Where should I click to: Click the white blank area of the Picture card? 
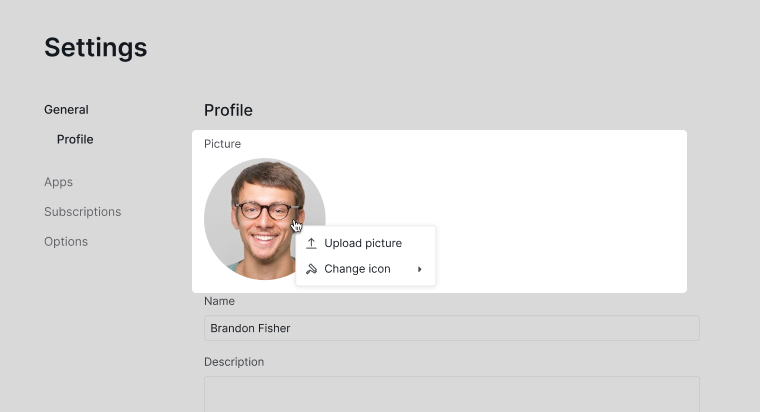pyautogui.click(x=557, y=213)
